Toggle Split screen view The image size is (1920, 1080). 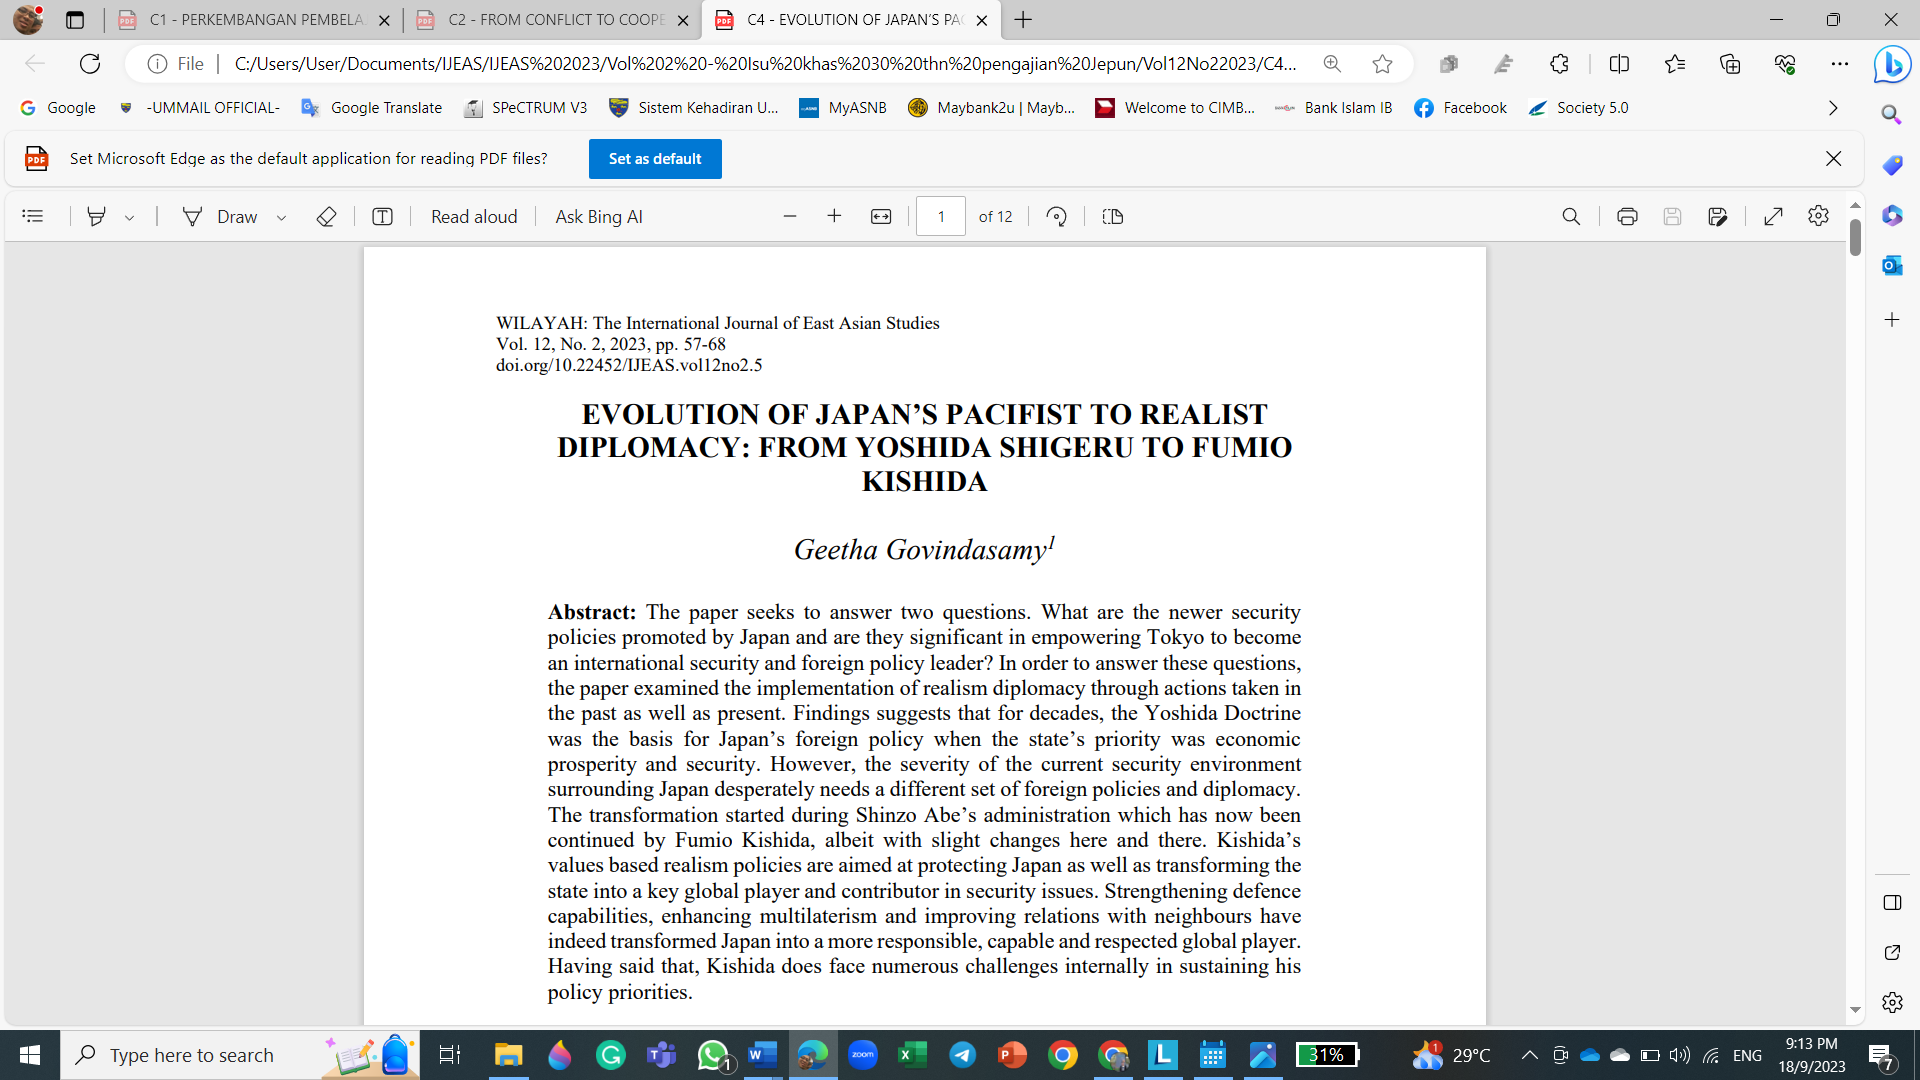point(1619,64)
